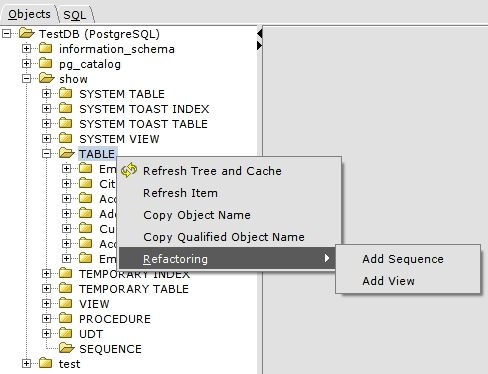Image resolution: width=488 pixels, height=374 pixels.
Task: Expand the test schema node
Action: tap(26, 364)
